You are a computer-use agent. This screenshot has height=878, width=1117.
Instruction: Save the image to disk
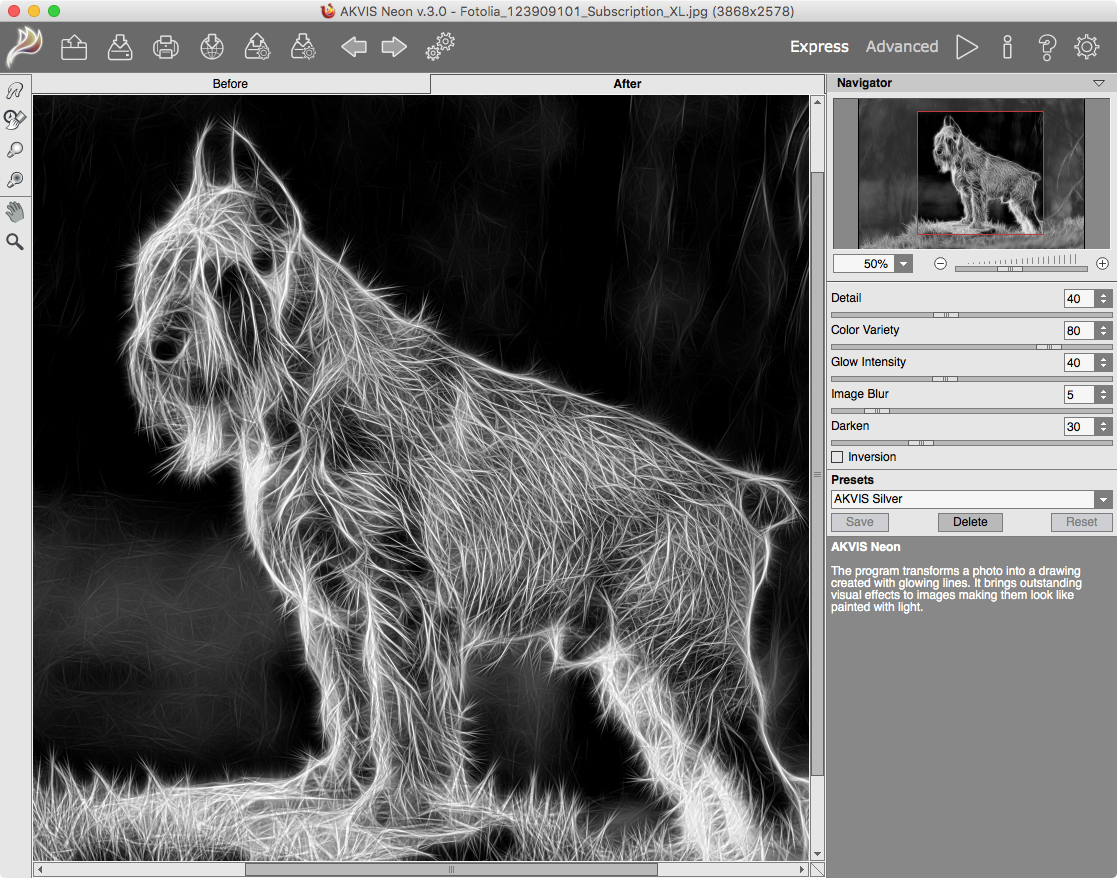[x=120, y=47]
